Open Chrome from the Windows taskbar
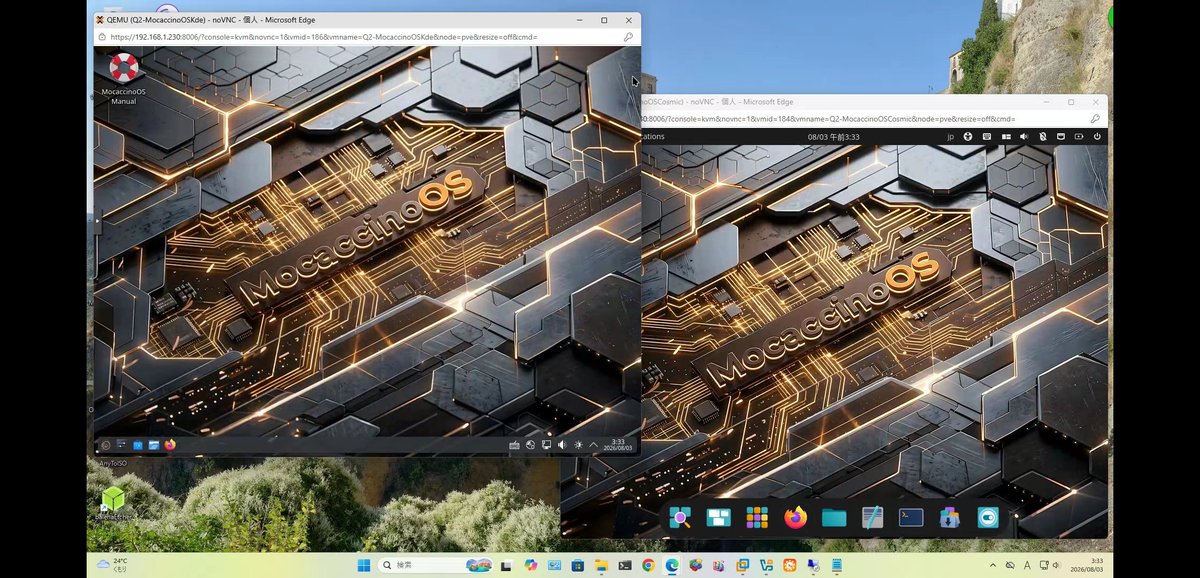This screenshot has width=1200, height=578. pyautogui.click(x=648, y=565)
